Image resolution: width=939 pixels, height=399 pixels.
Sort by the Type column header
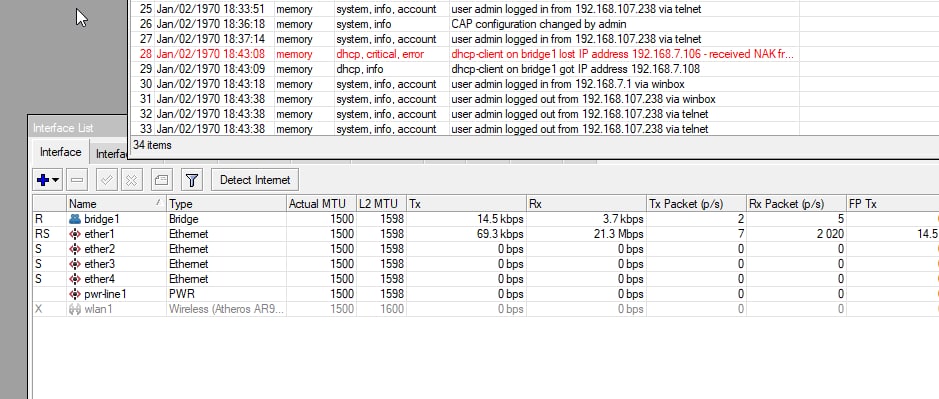coord(226,204)
